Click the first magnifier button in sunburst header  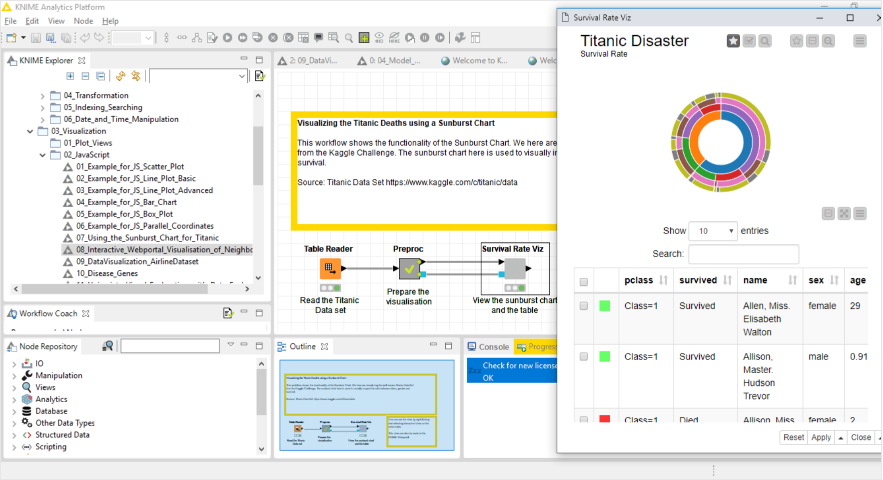pyautogui.click(x=765, y=41)
